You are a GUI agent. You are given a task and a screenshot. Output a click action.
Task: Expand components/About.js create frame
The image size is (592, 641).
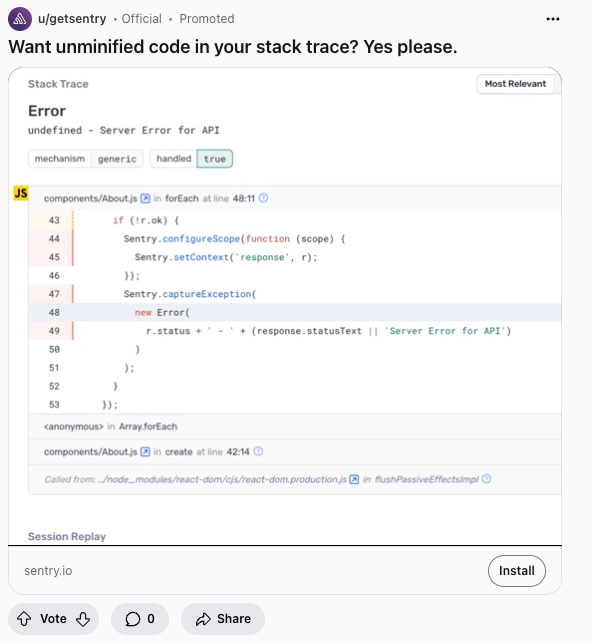295,452
